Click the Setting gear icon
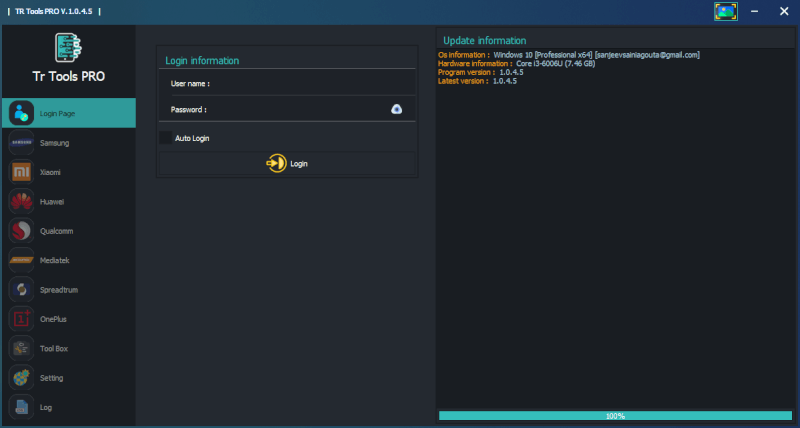 21,378
